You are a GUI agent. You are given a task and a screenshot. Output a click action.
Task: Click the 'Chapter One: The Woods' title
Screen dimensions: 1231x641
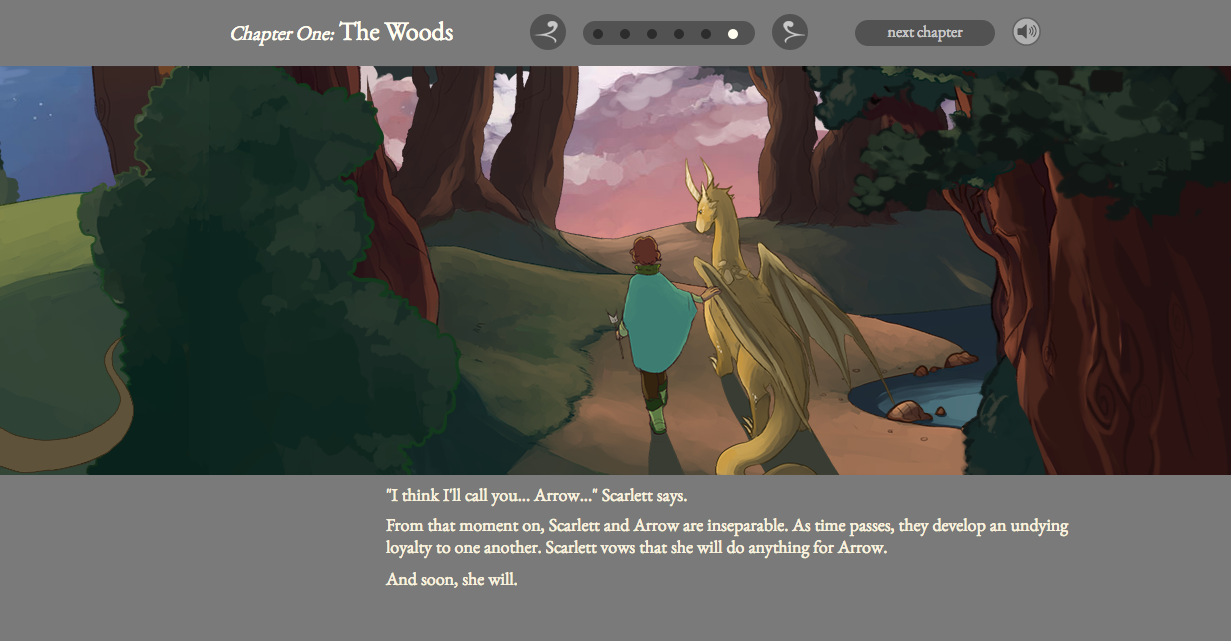(x=342, y=32)
